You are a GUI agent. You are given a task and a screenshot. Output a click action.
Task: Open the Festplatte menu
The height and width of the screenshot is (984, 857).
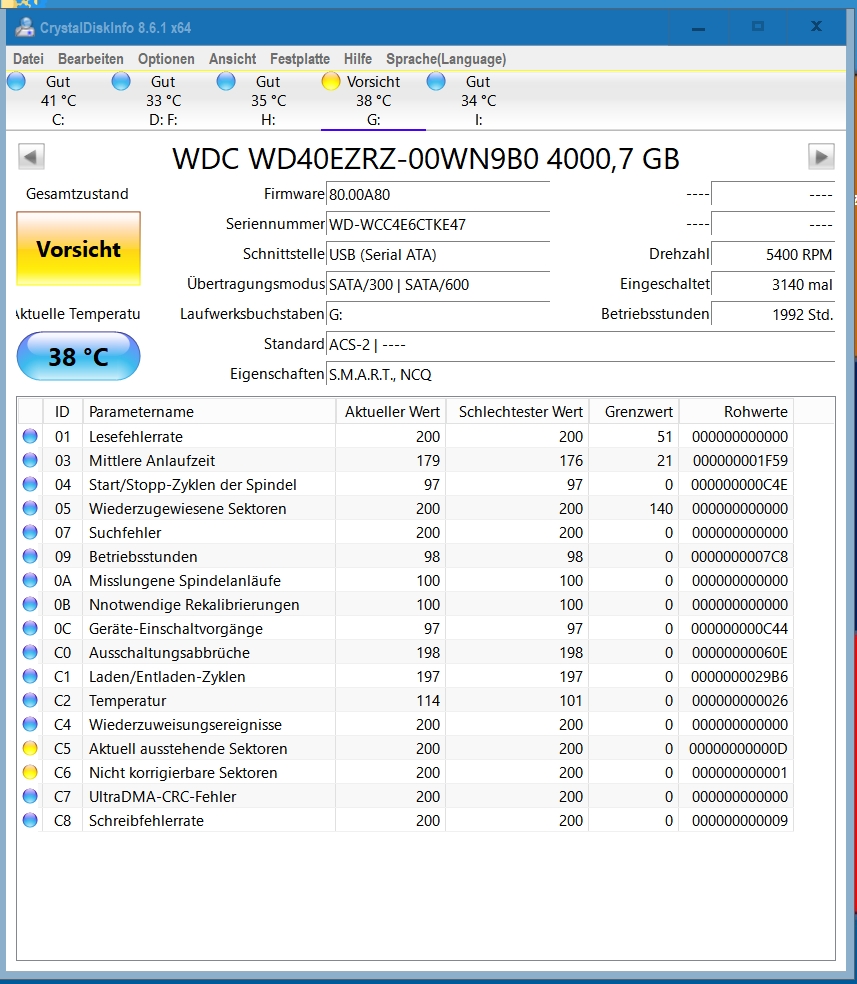click(300, 59)
